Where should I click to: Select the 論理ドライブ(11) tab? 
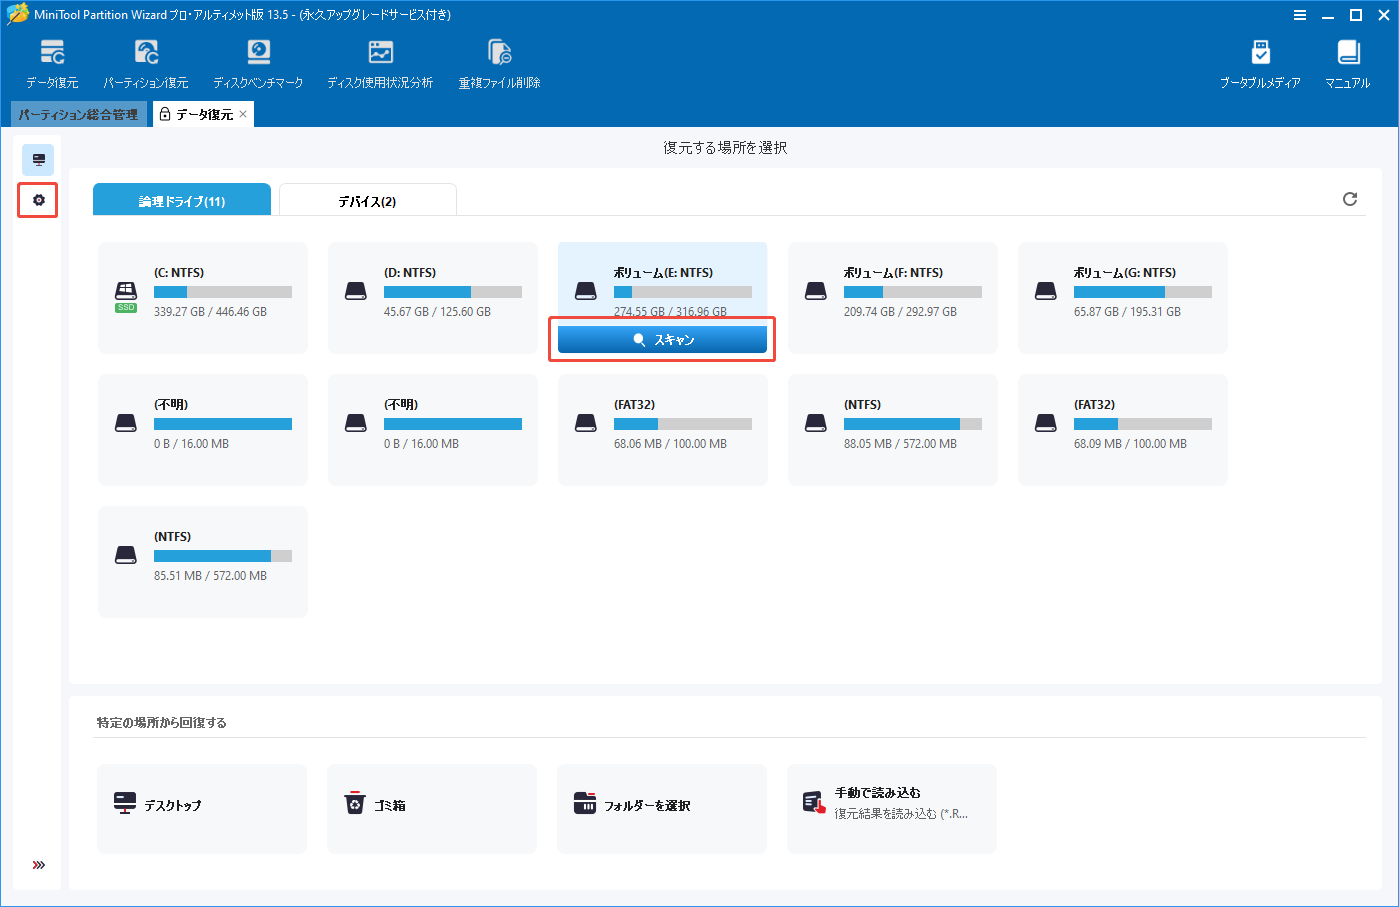coord(181,199)
